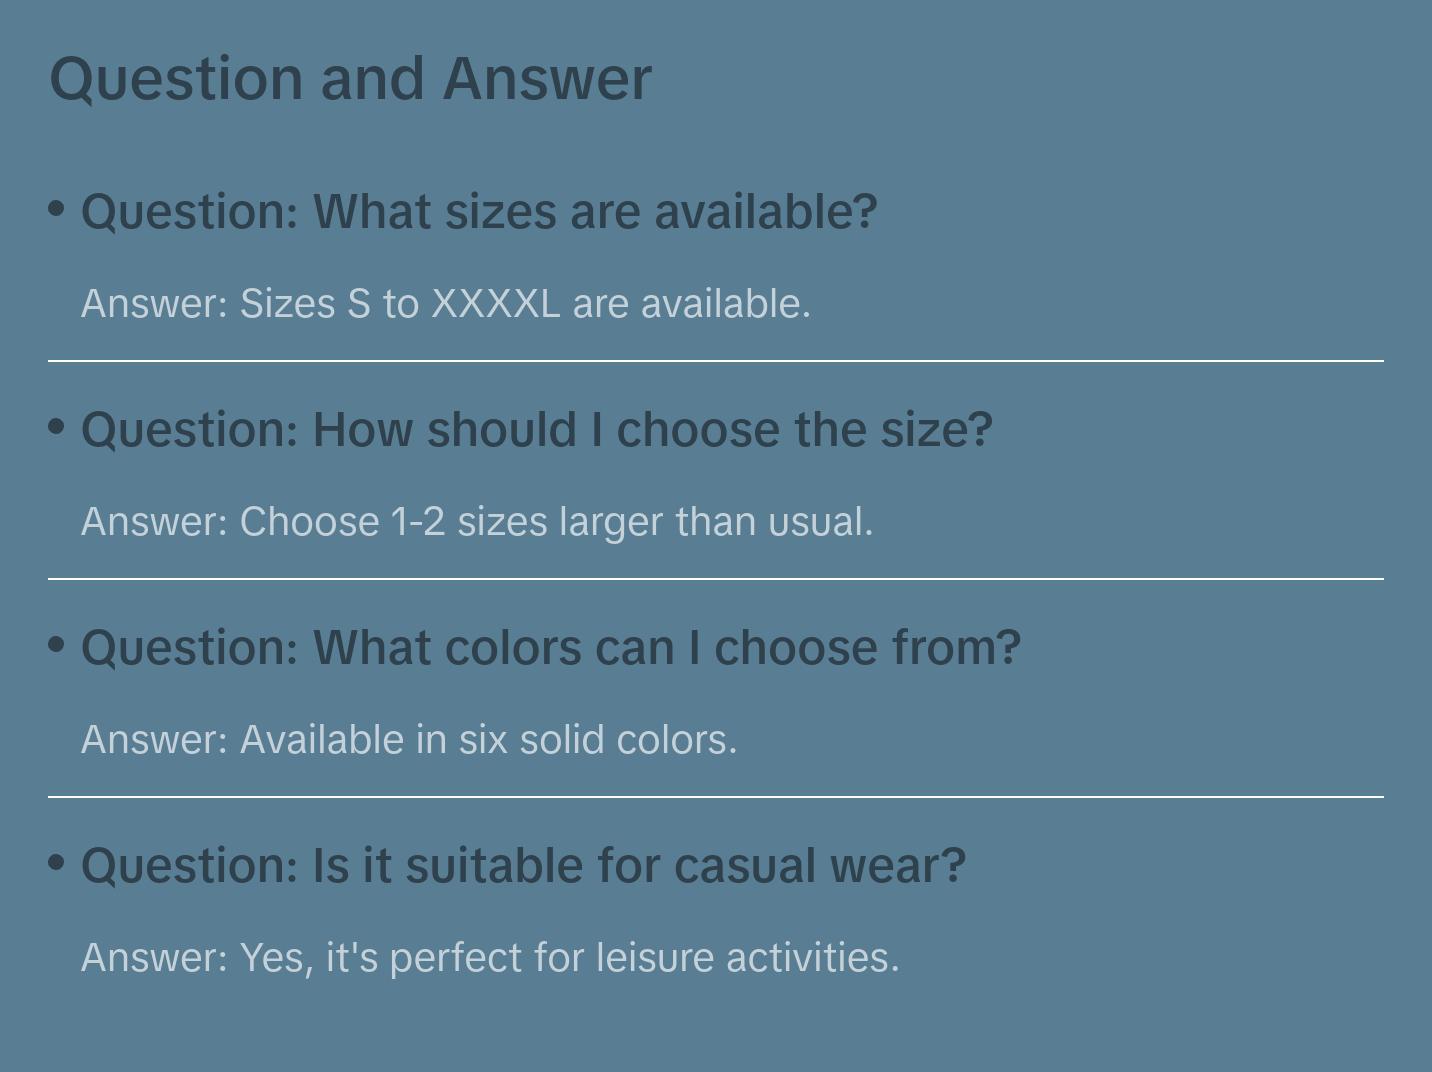Select "What colors can I choose from?" question
1432x1072 pixels.
(551, 648)
